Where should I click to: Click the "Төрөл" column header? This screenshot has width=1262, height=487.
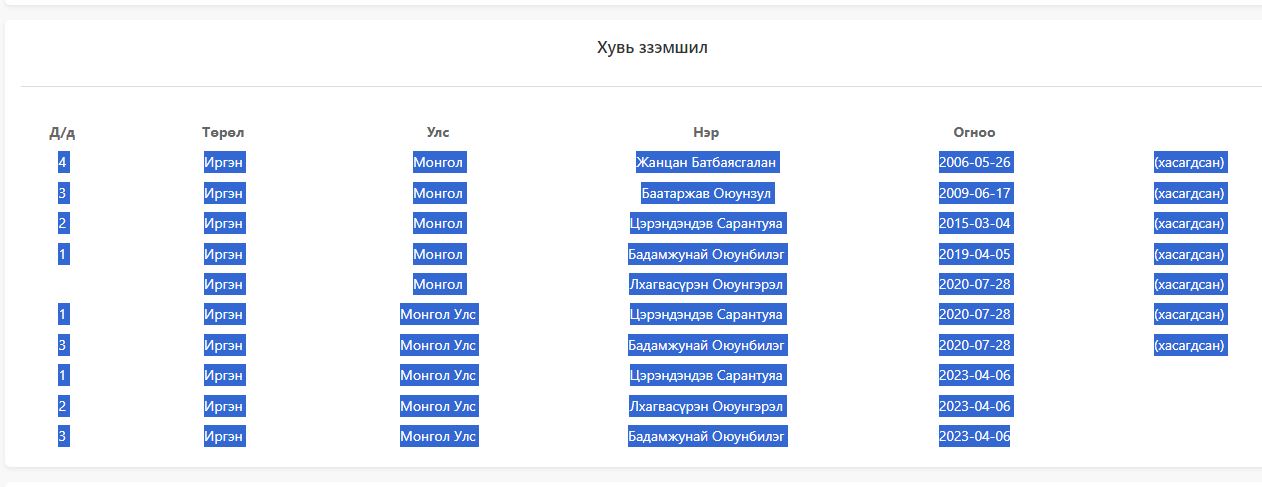(223, 132)
